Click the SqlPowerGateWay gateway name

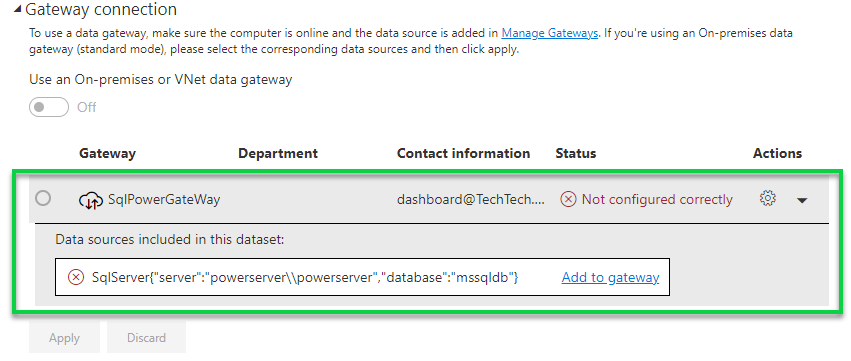pyautogui.click(x=164, y=200)
